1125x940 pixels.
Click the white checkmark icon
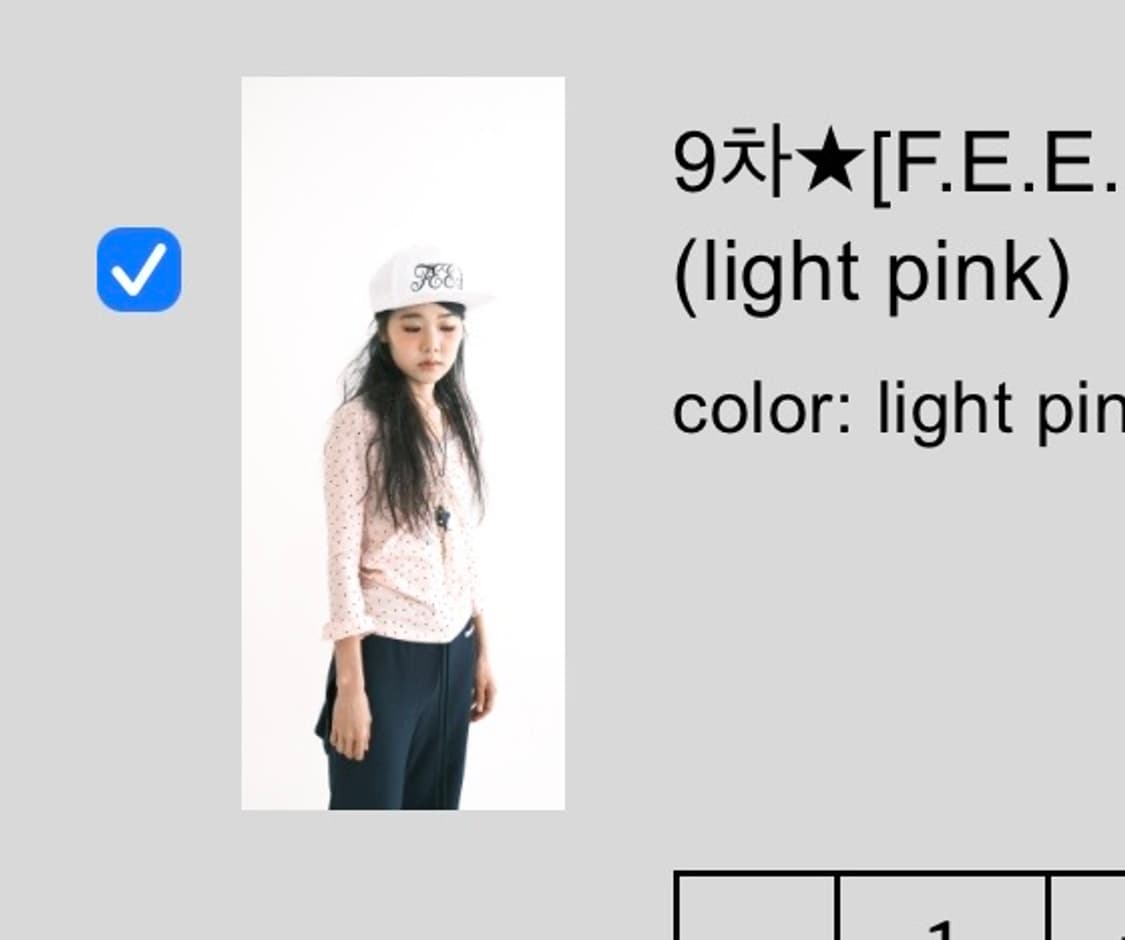pyautogui.click(x=139, y=269)
